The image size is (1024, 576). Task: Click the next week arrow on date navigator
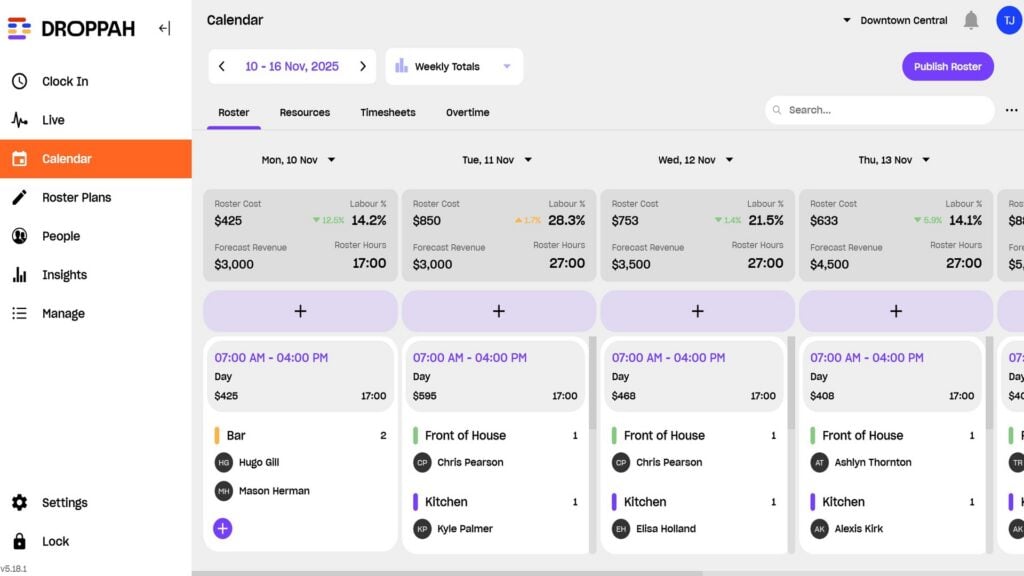coord(362,65)
